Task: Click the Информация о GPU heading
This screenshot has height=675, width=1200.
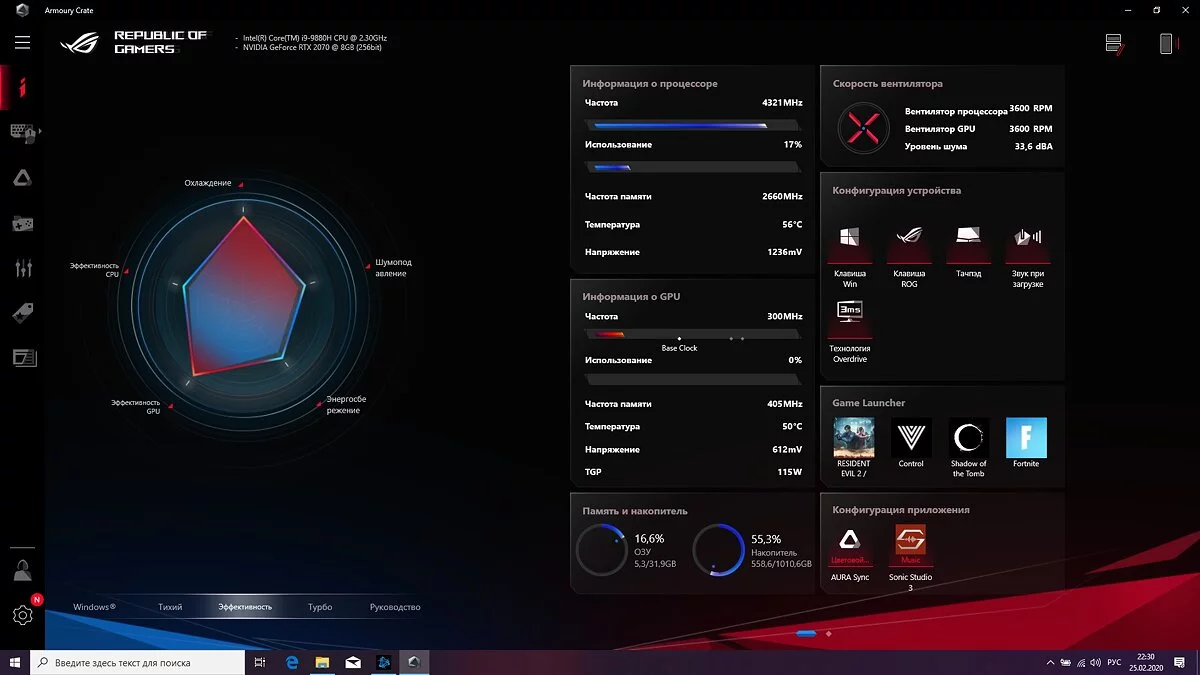Action: tap(631, 297)
